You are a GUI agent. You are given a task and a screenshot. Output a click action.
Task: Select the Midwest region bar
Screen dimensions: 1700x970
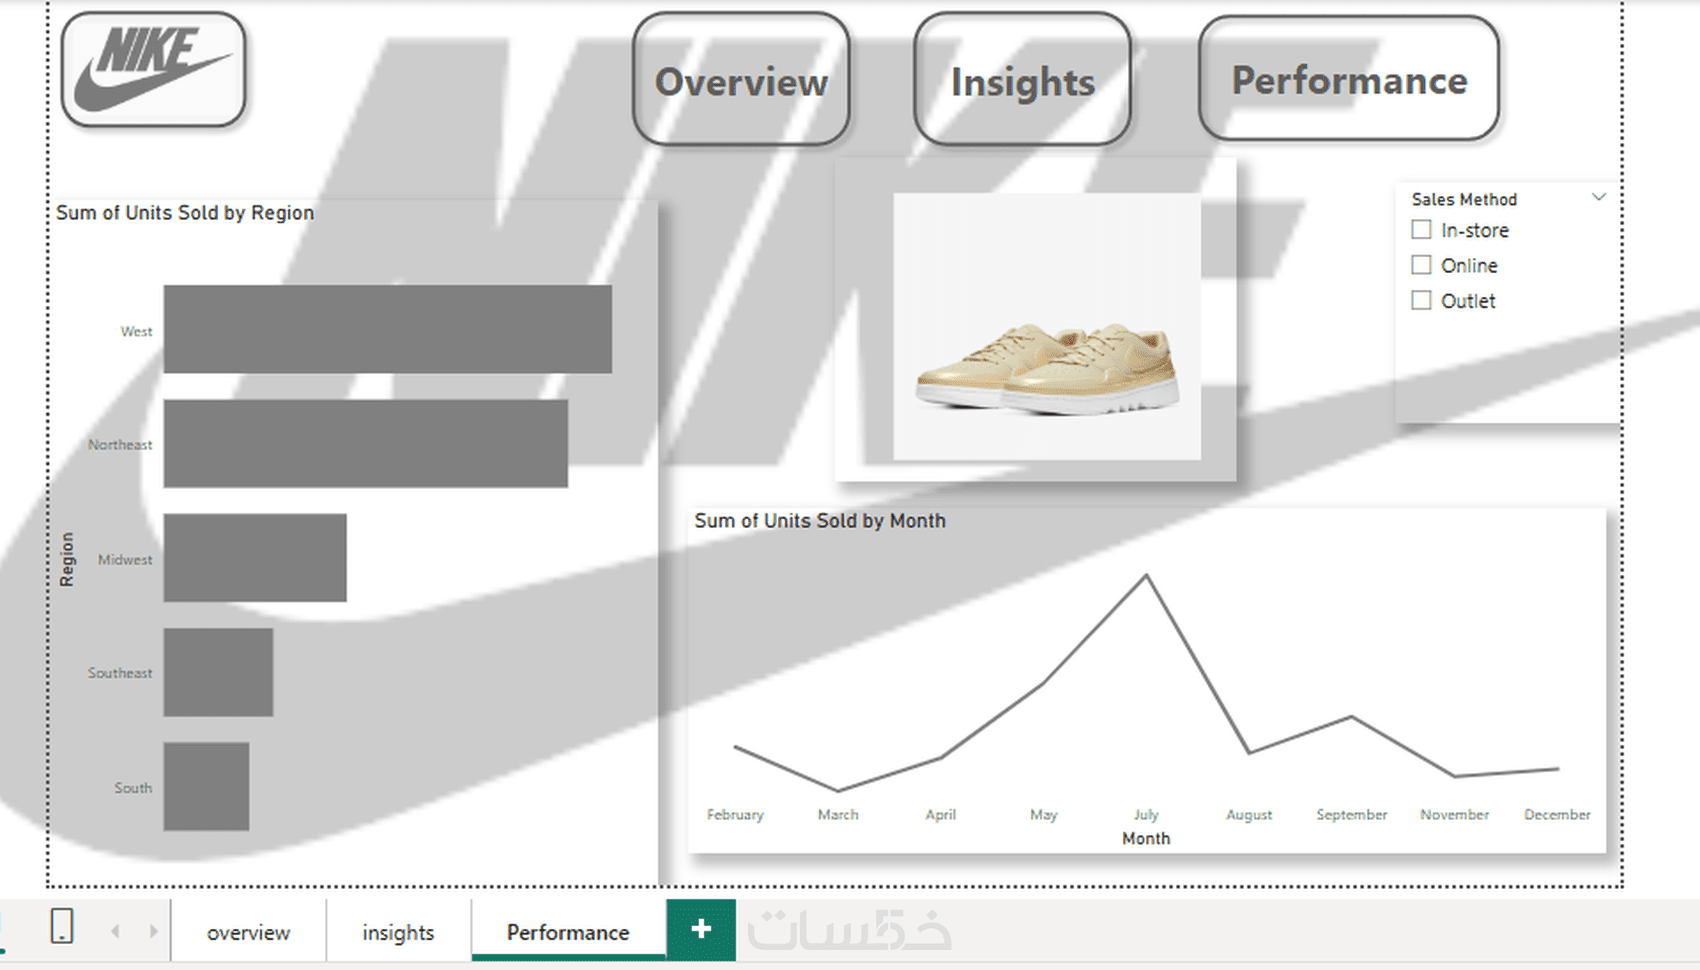tap(255, 558)
